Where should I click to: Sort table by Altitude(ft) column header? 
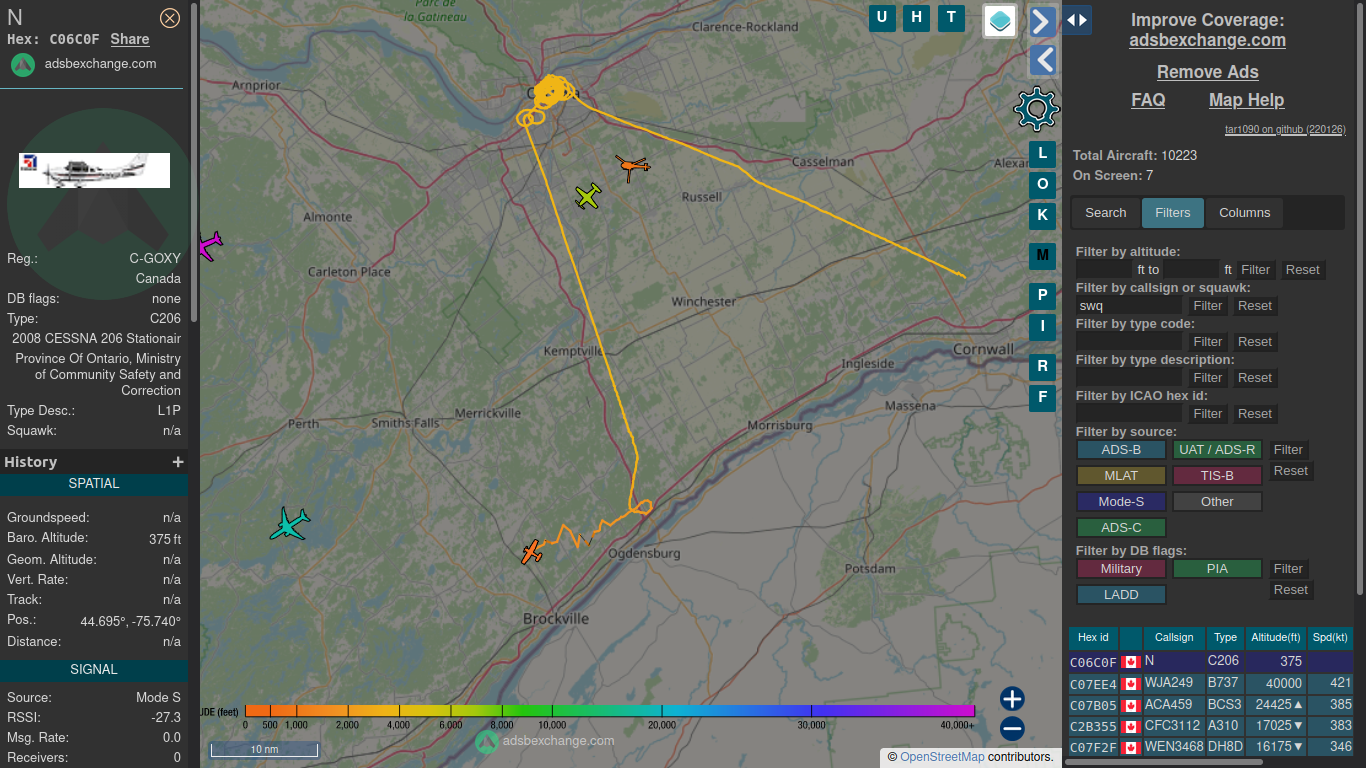click(x=1275, y=637)
